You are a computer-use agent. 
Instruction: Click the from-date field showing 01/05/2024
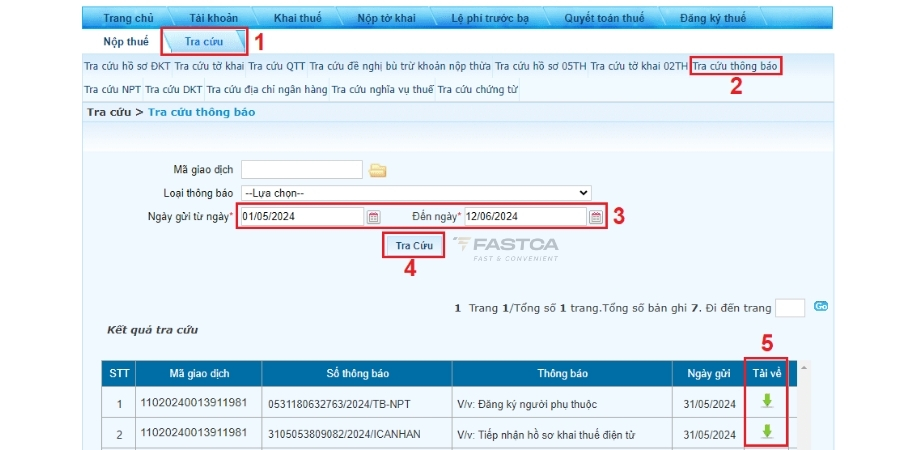302,216
